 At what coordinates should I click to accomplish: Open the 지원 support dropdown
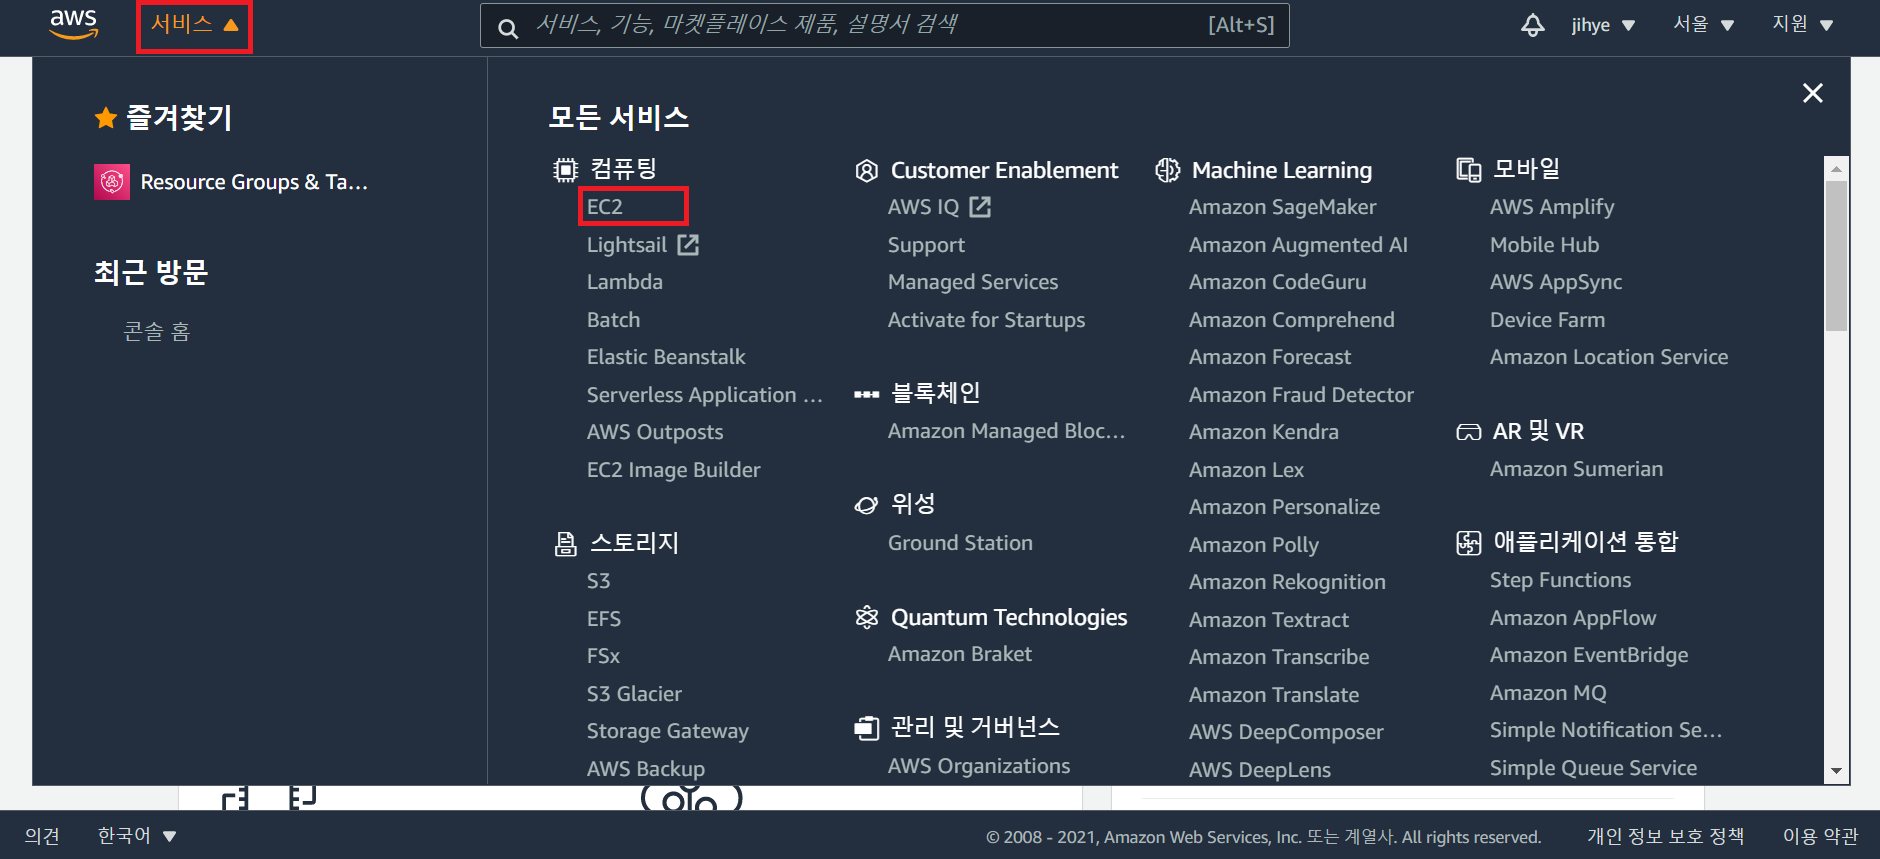click(1803, 24)
